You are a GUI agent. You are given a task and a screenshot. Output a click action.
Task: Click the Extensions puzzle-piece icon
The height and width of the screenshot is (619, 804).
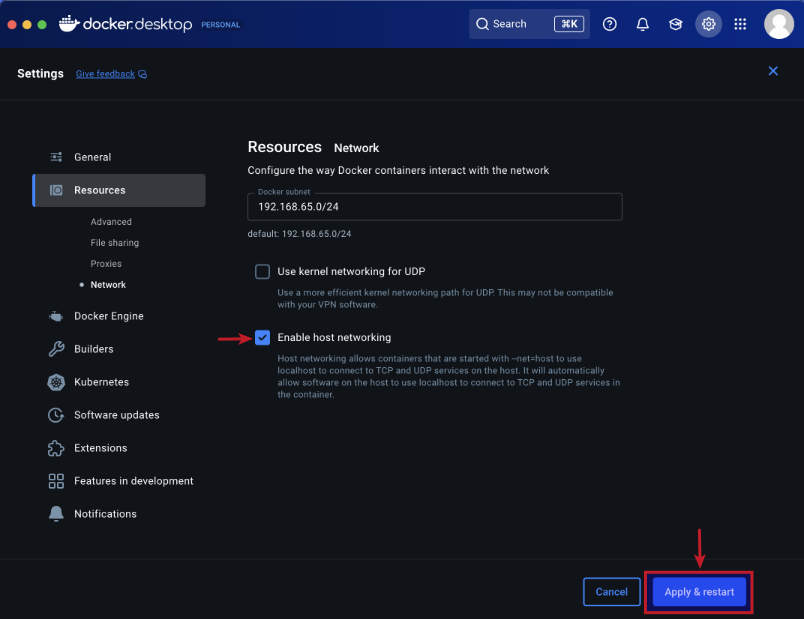56,448
